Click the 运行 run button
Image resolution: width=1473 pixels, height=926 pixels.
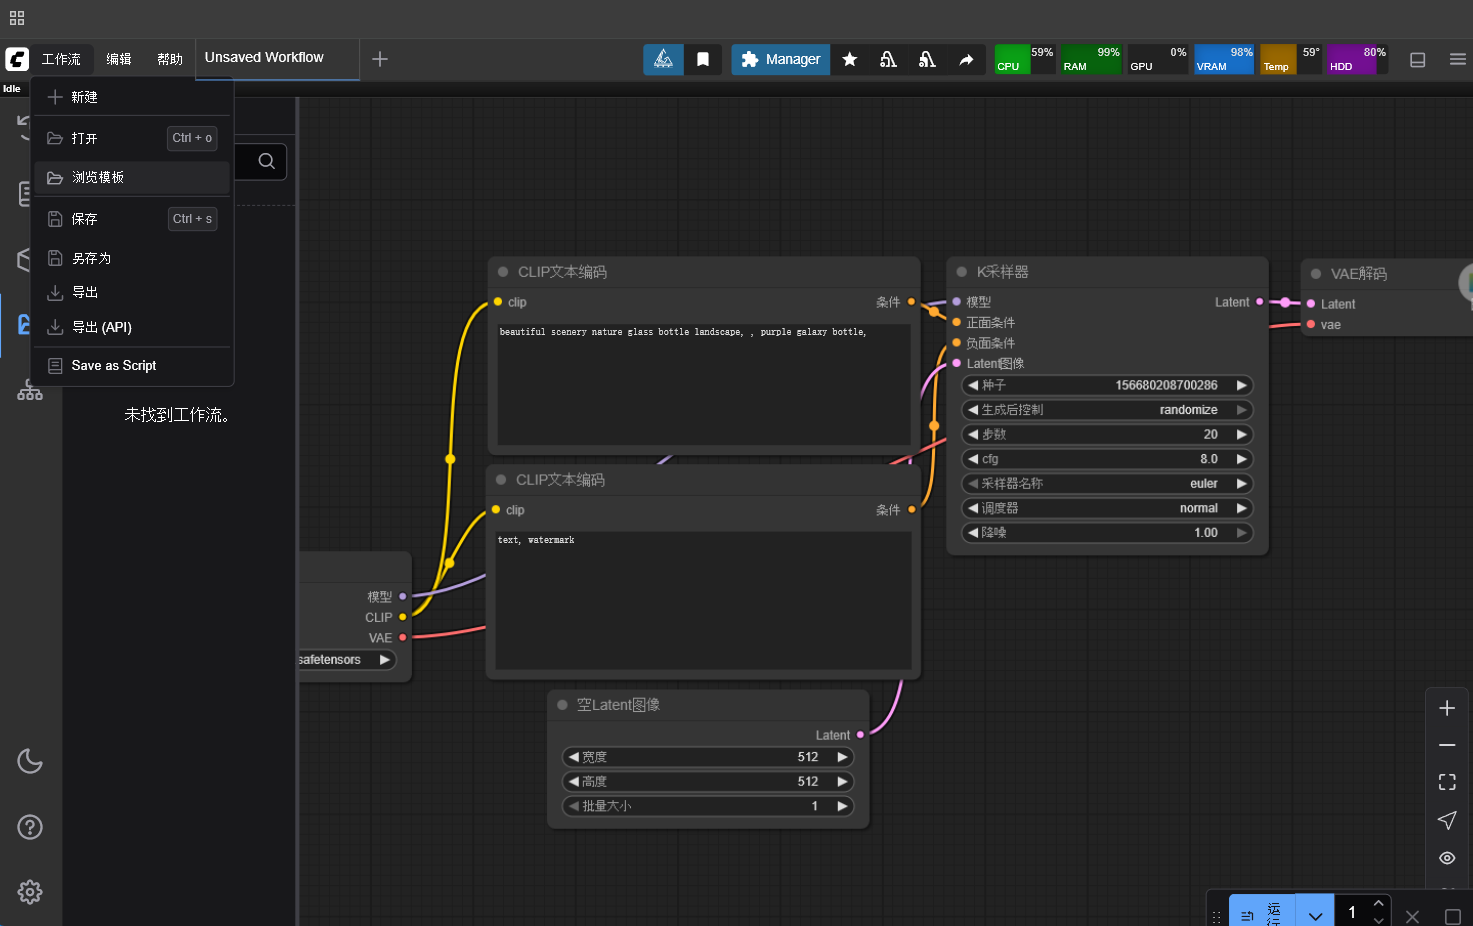1262,913
